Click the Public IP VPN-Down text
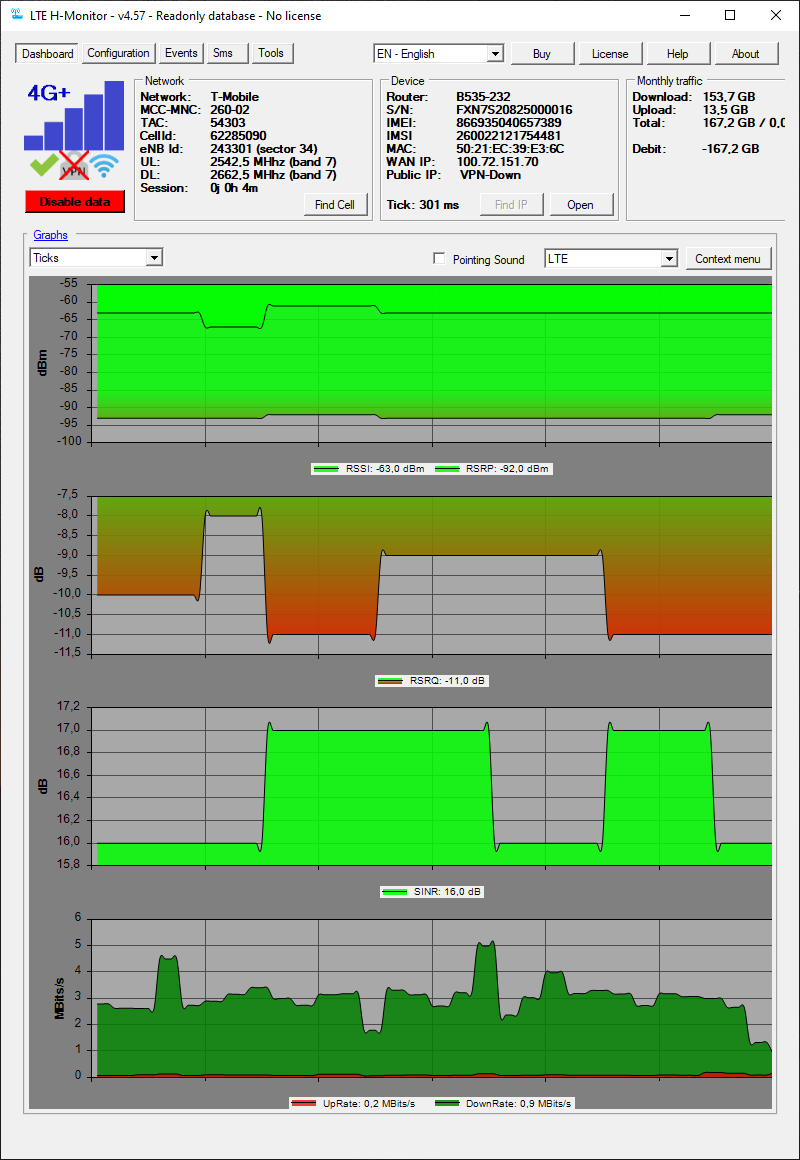The width and height of the screenshot is (800, 1160). pyautogui.click(x=491, y=175)
